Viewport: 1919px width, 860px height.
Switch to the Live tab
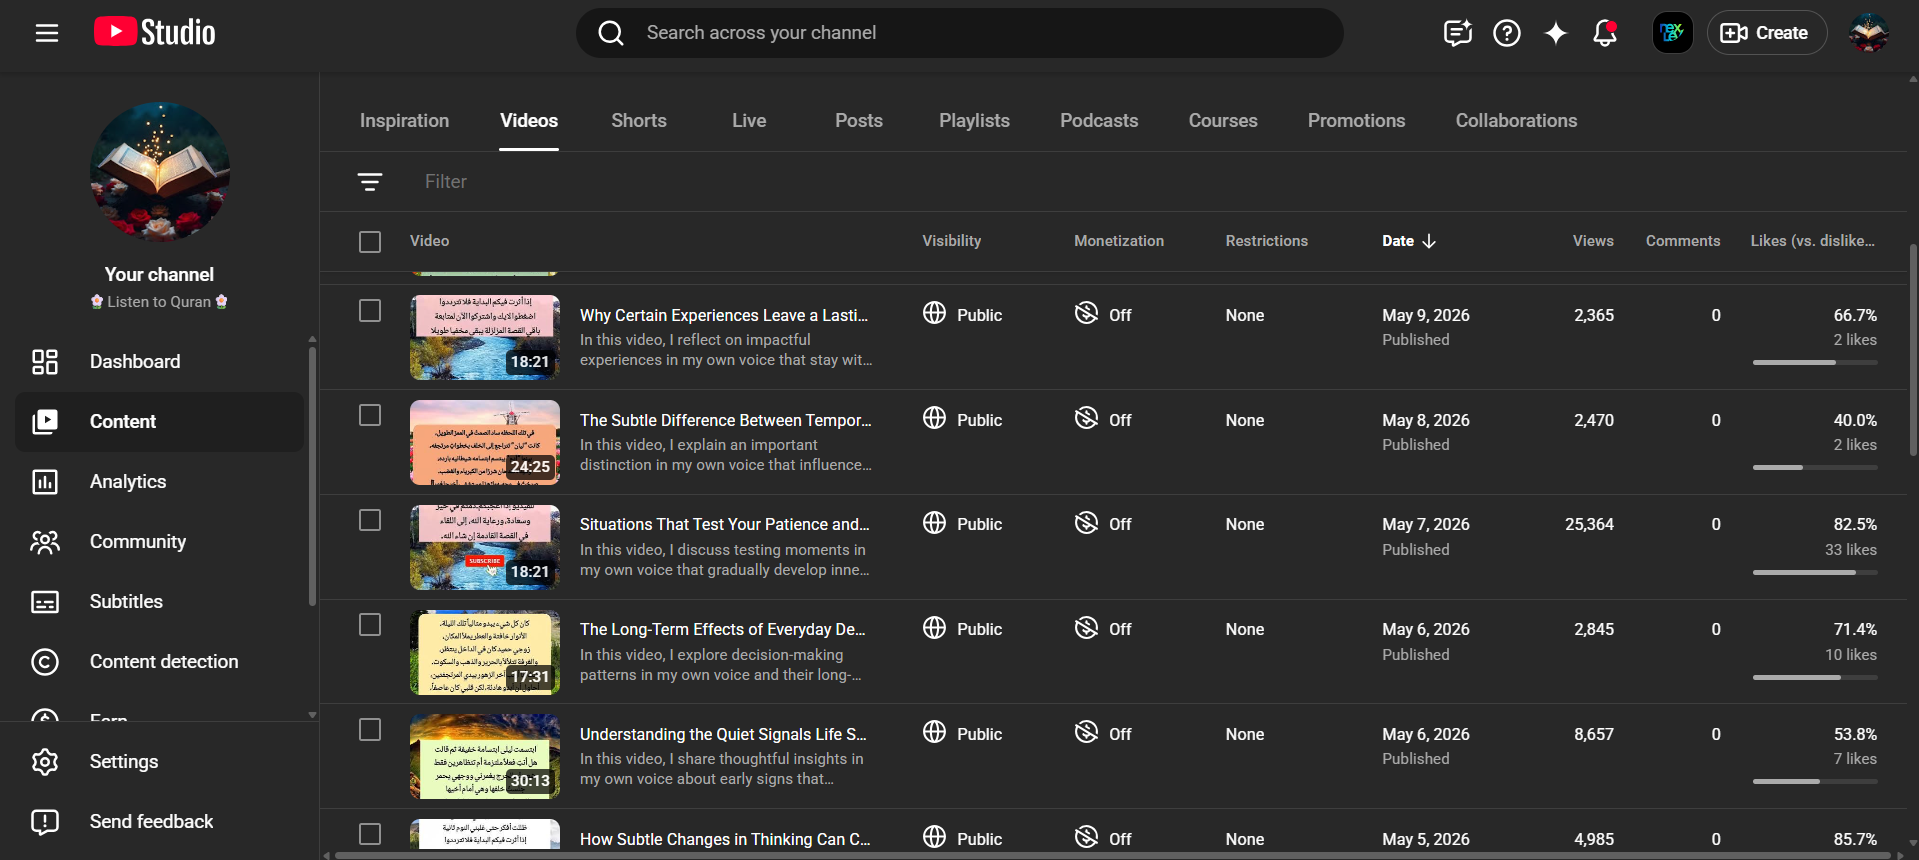point(749,121)
